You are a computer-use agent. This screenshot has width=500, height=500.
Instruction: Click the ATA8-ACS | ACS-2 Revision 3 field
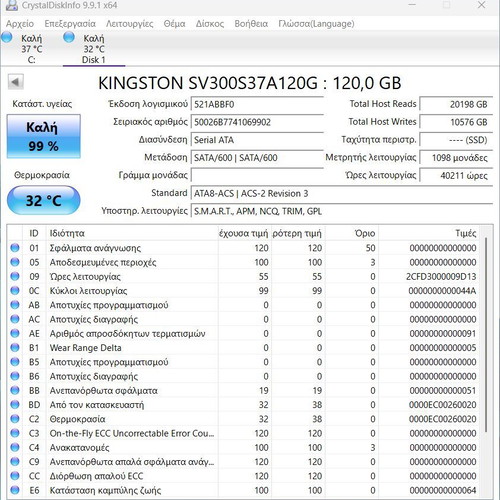coord(342,193)
